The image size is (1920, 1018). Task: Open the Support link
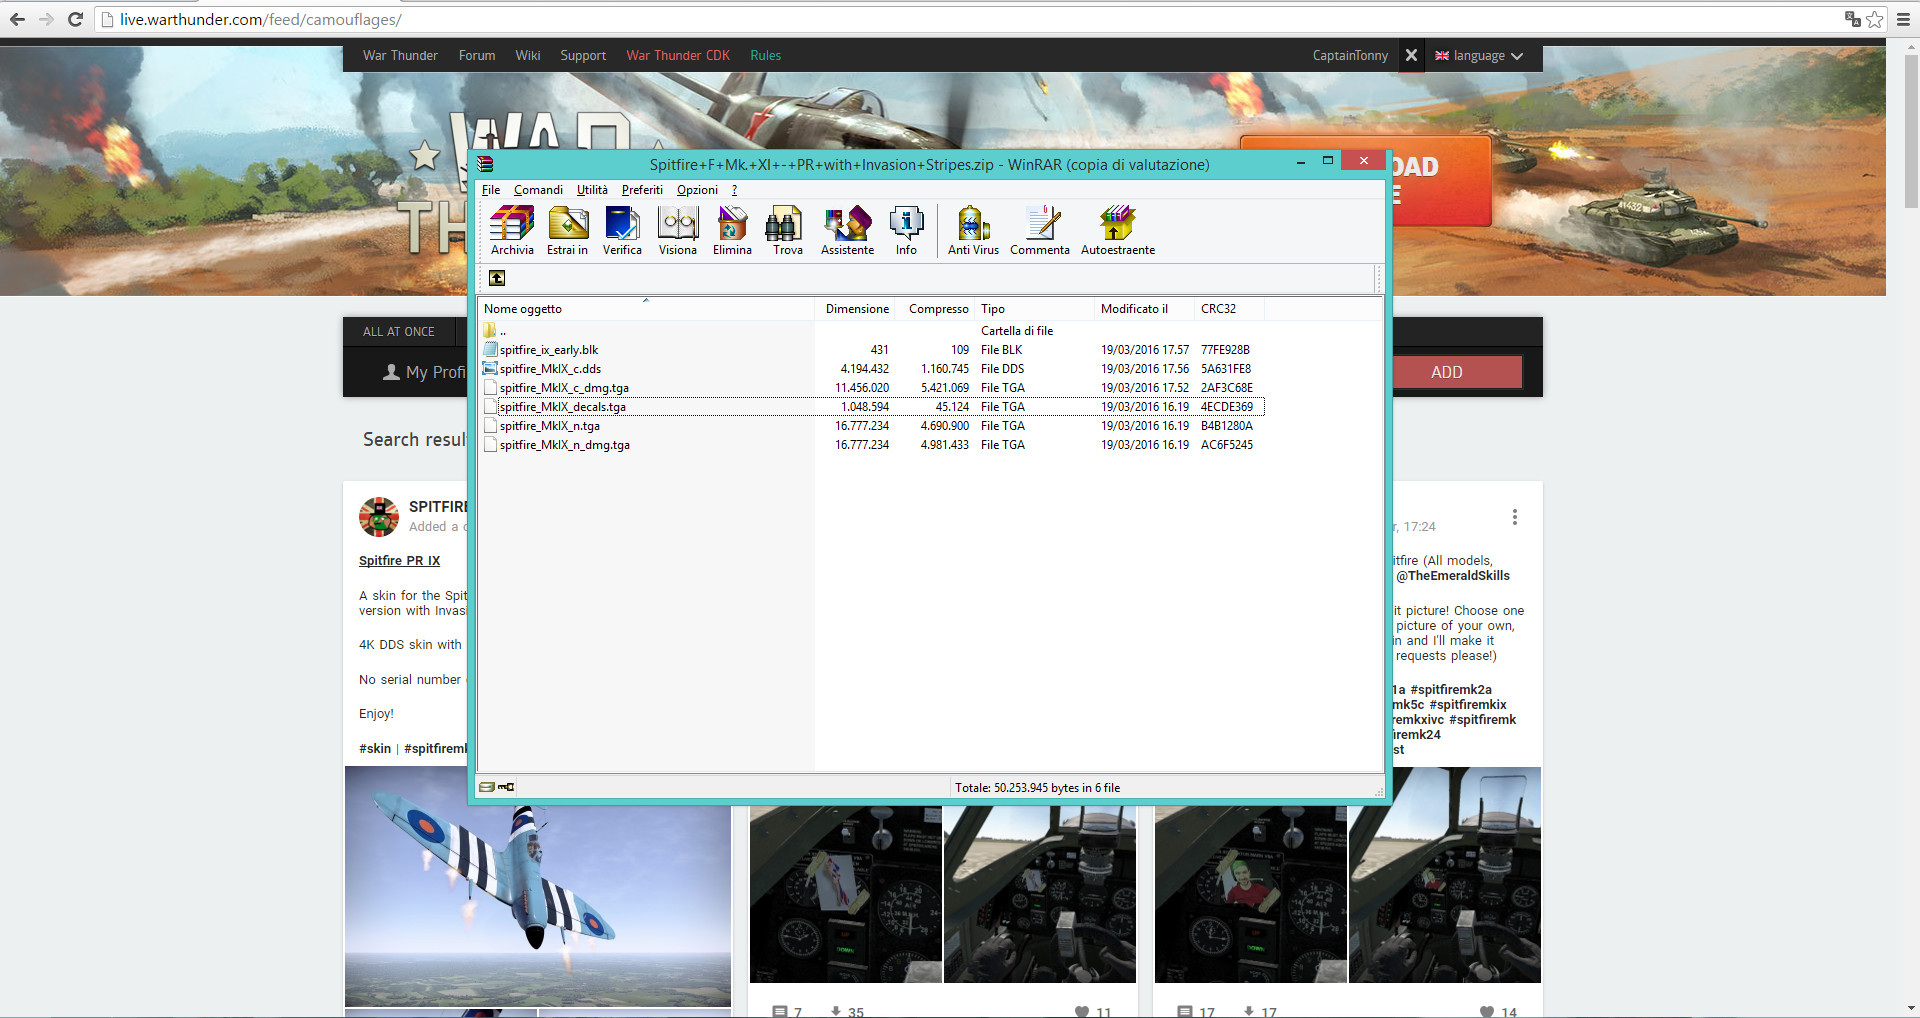(x=583, y=55)
